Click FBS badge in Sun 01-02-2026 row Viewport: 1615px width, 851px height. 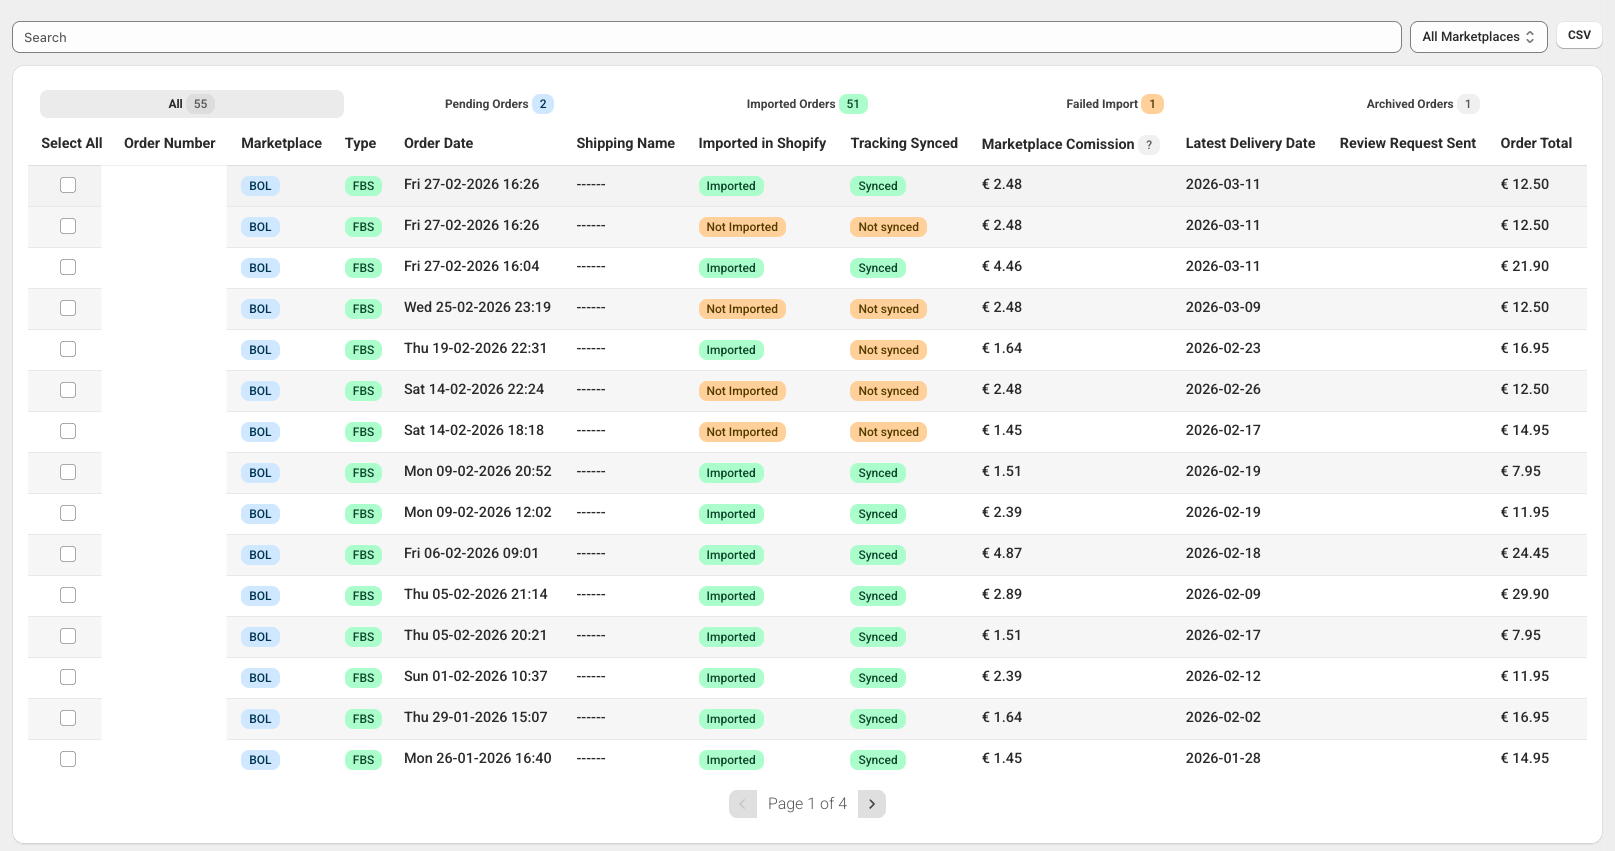[363, 678]
